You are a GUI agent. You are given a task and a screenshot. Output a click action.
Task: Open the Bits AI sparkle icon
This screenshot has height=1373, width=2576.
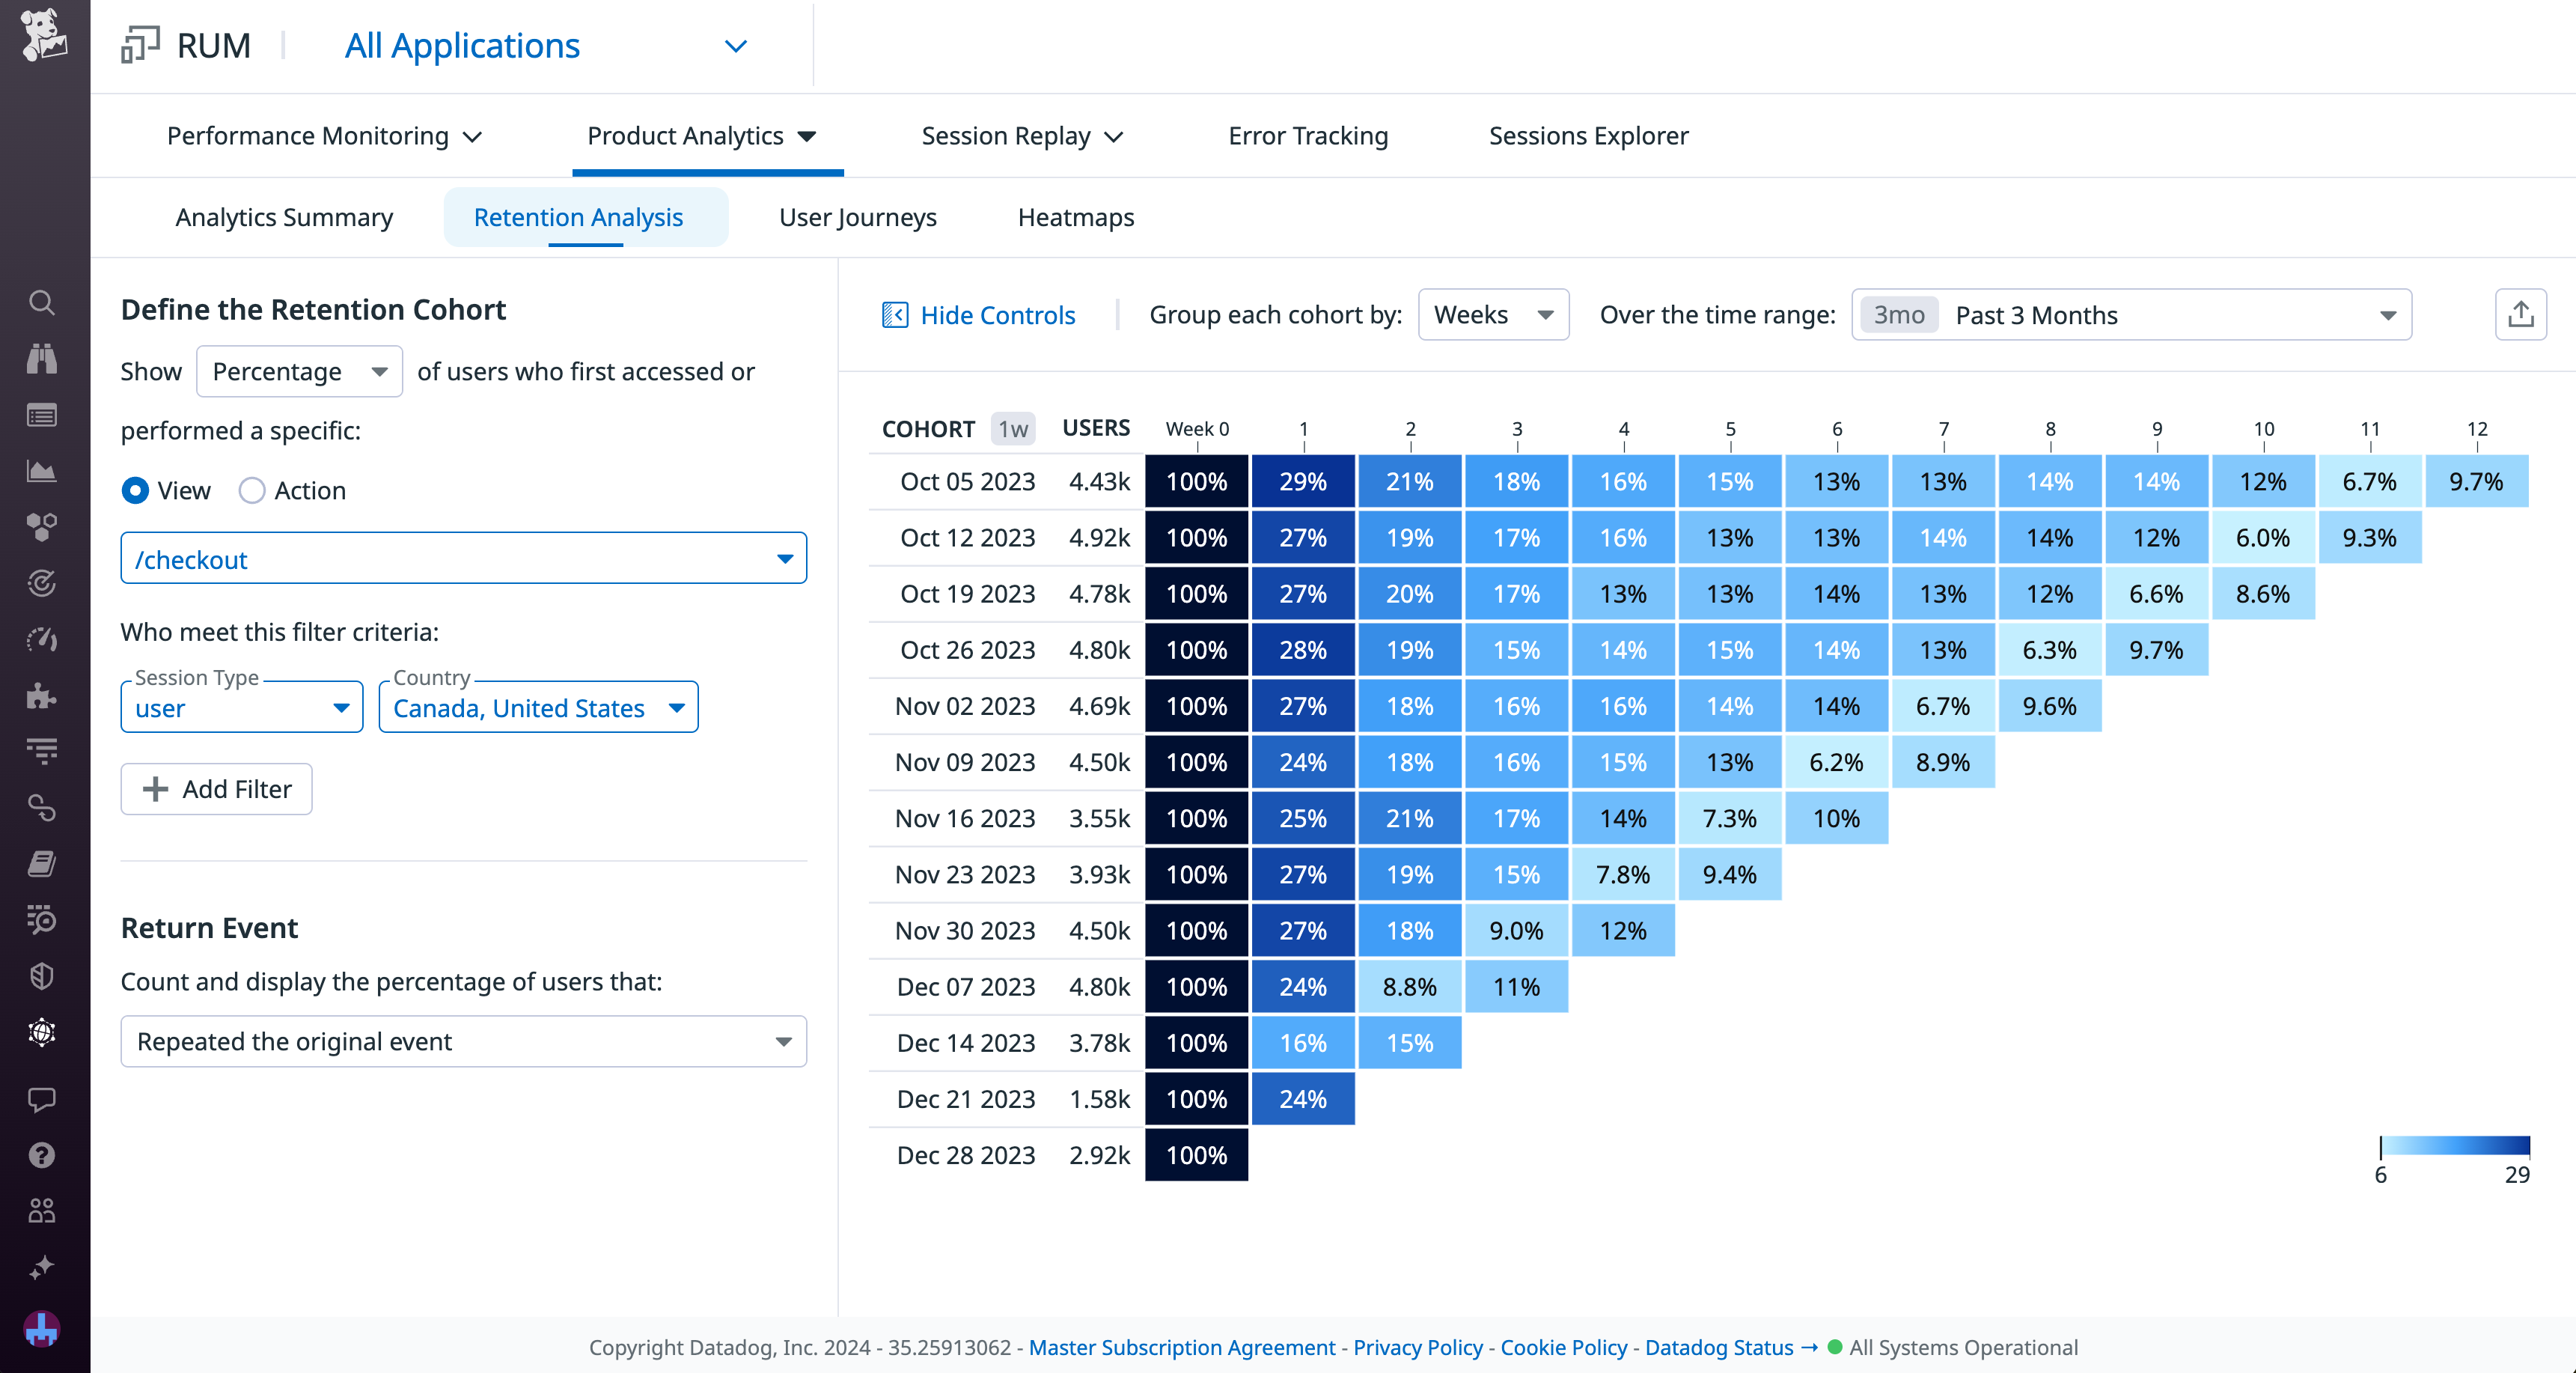click(42, 1268)
